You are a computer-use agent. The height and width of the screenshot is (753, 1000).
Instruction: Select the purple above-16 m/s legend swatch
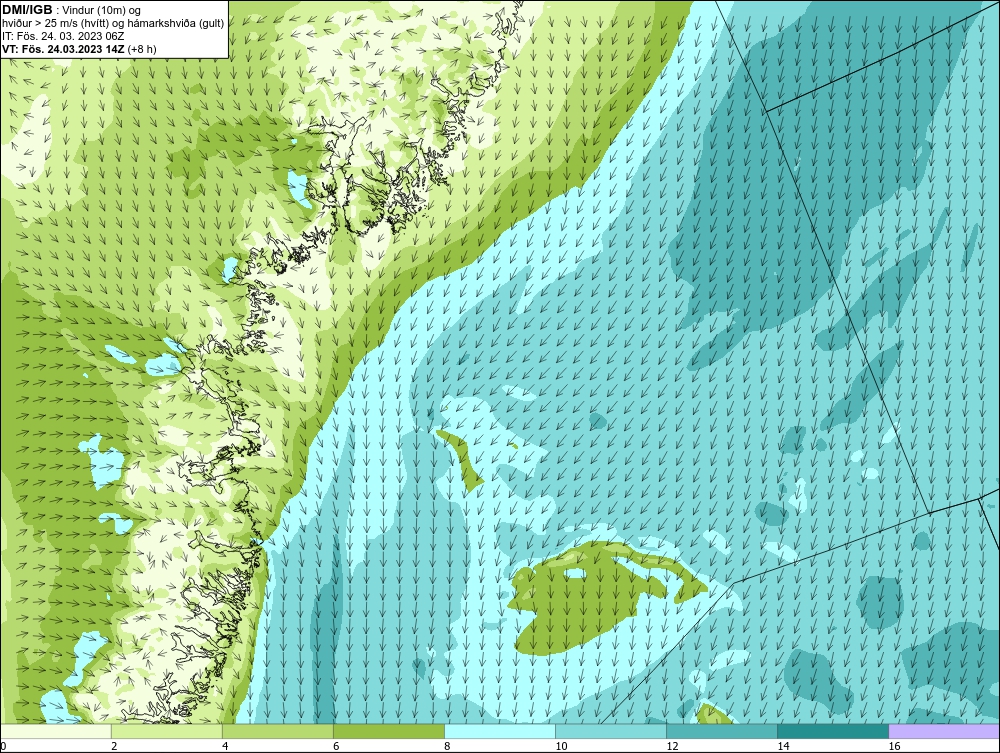pos(944,731)
